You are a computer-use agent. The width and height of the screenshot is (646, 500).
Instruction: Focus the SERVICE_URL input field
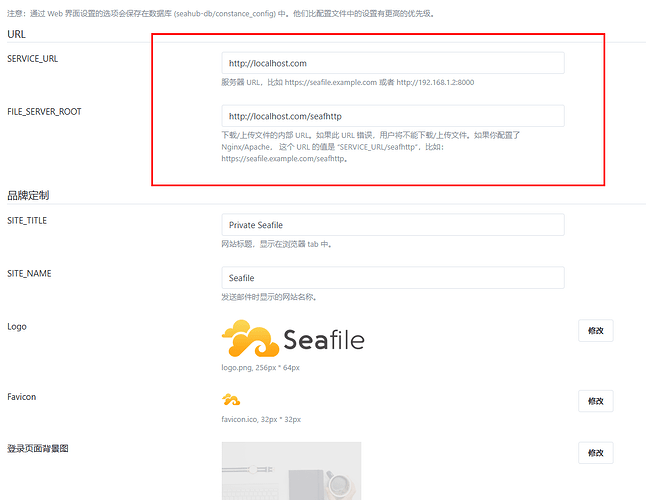click(x=392, y=63)
